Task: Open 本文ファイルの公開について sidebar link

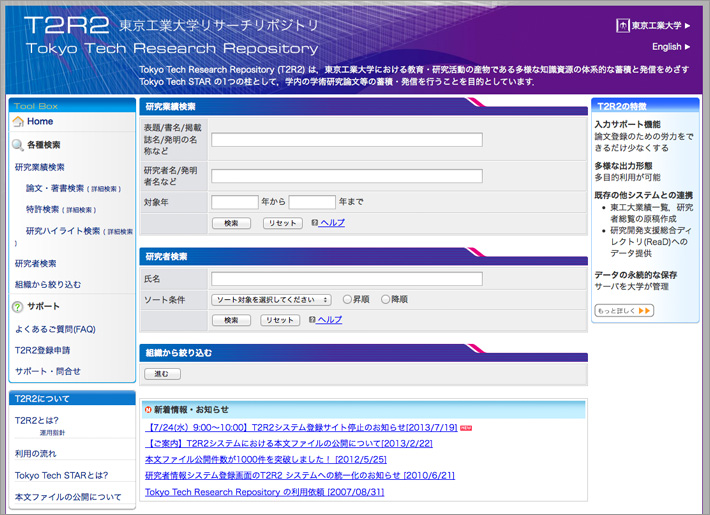Action: point(68,497)
